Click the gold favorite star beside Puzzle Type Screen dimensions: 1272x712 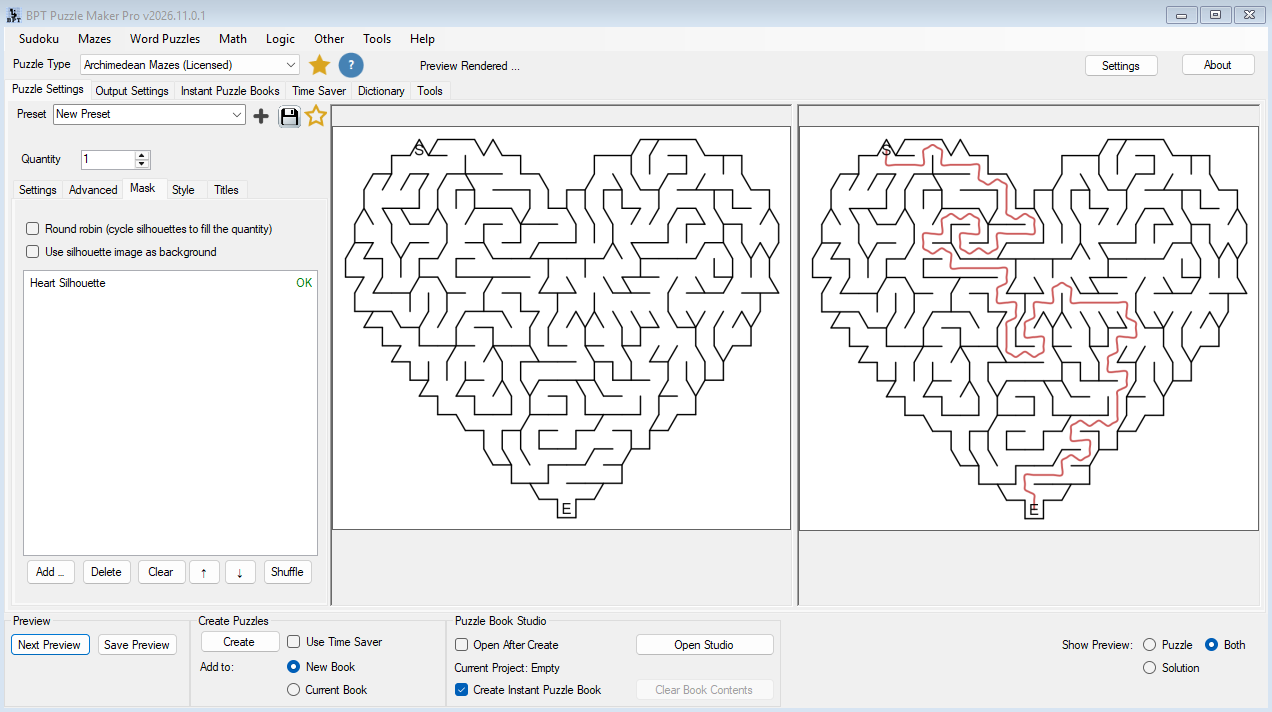click(319, 65)
